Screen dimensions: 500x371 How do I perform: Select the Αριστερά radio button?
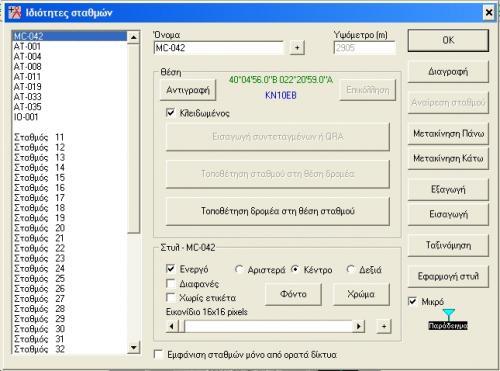coord(239,269)
